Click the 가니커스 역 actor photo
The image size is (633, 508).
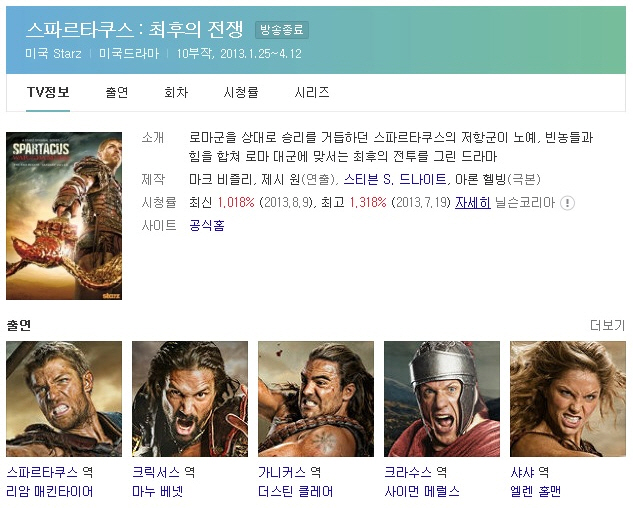(316, 399)
